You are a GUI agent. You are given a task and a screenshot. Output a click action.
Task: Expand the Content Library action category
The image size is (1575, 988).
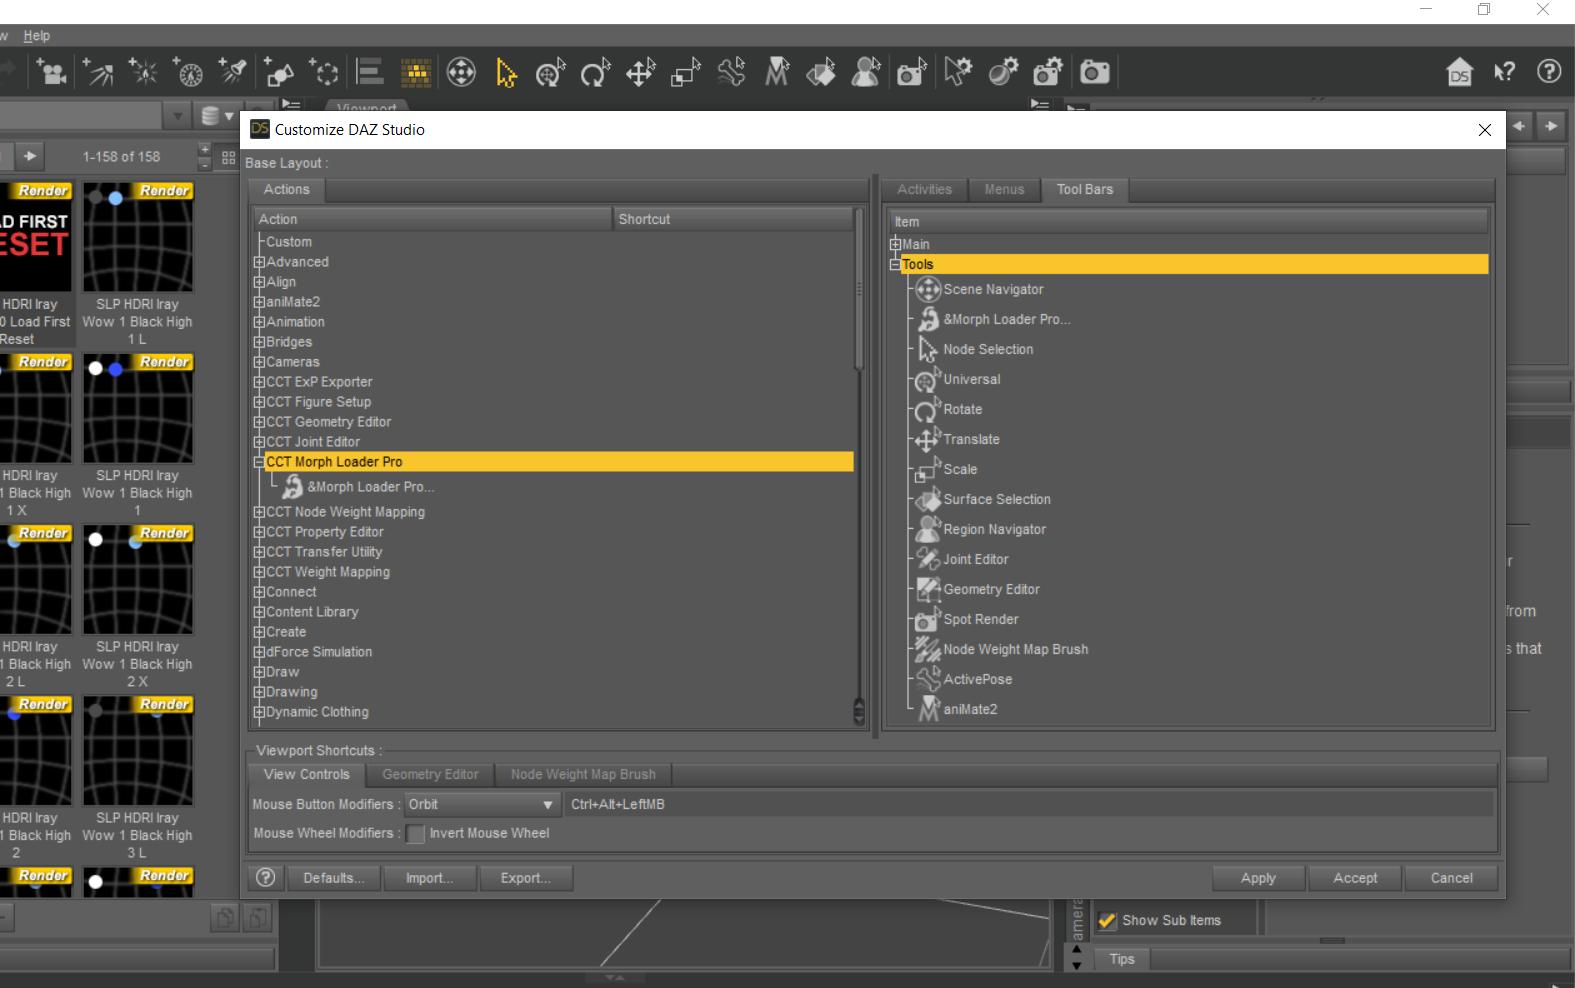(259, 612)
